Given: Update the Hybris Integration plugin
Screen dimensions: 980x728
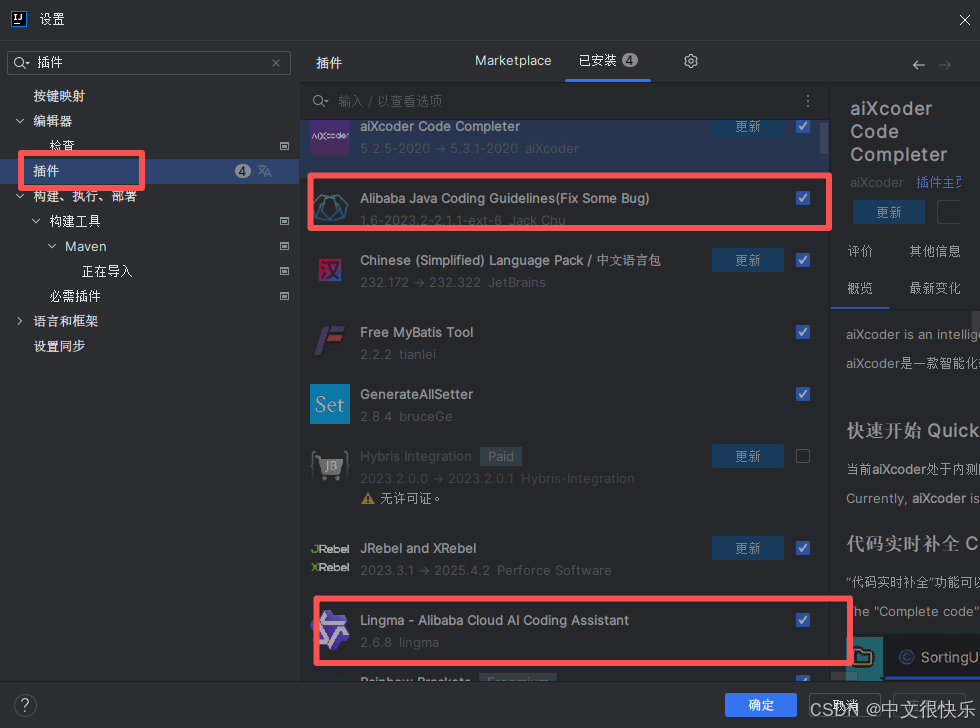Looking at the screenshot, I should (748, 456).
